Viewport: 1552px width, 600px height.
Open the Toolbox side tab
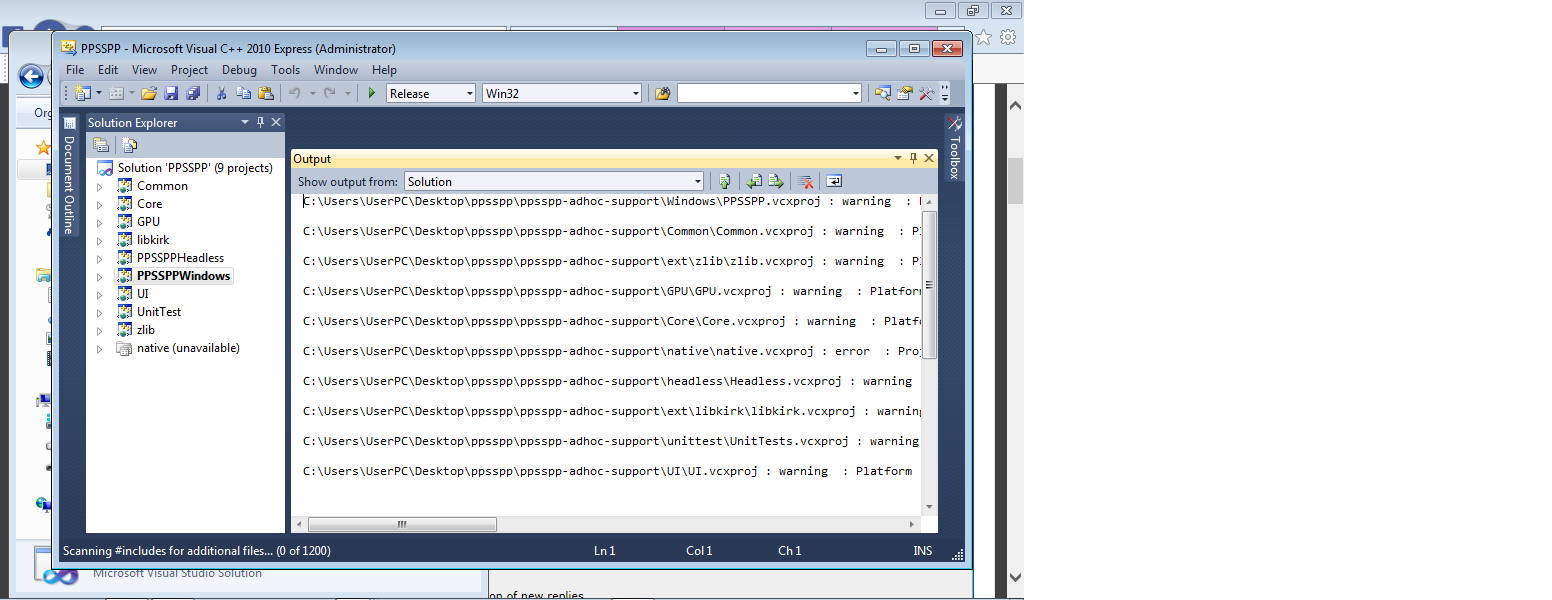[954, 148]
